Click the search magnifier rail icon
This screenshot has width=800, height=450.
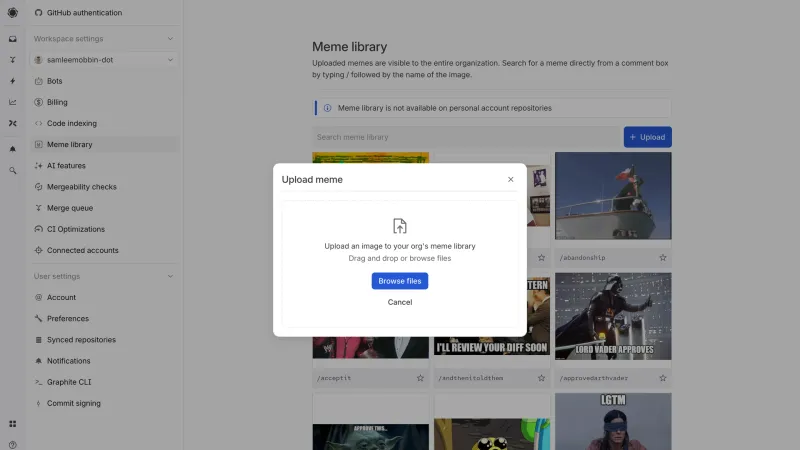coord(12,170)
